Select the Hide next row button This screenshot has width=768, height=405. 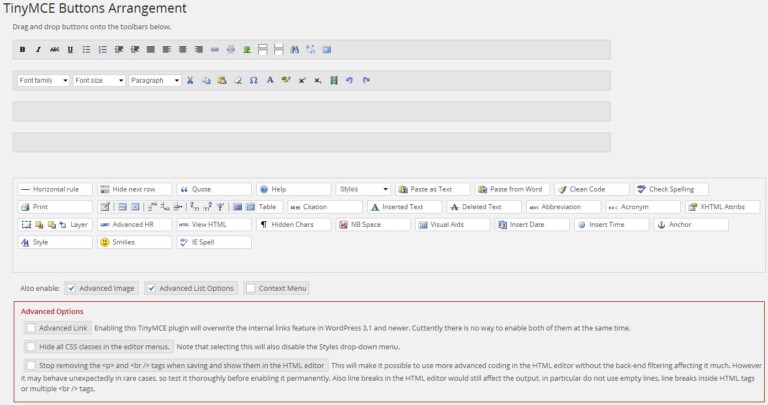(x=135, y=189)
